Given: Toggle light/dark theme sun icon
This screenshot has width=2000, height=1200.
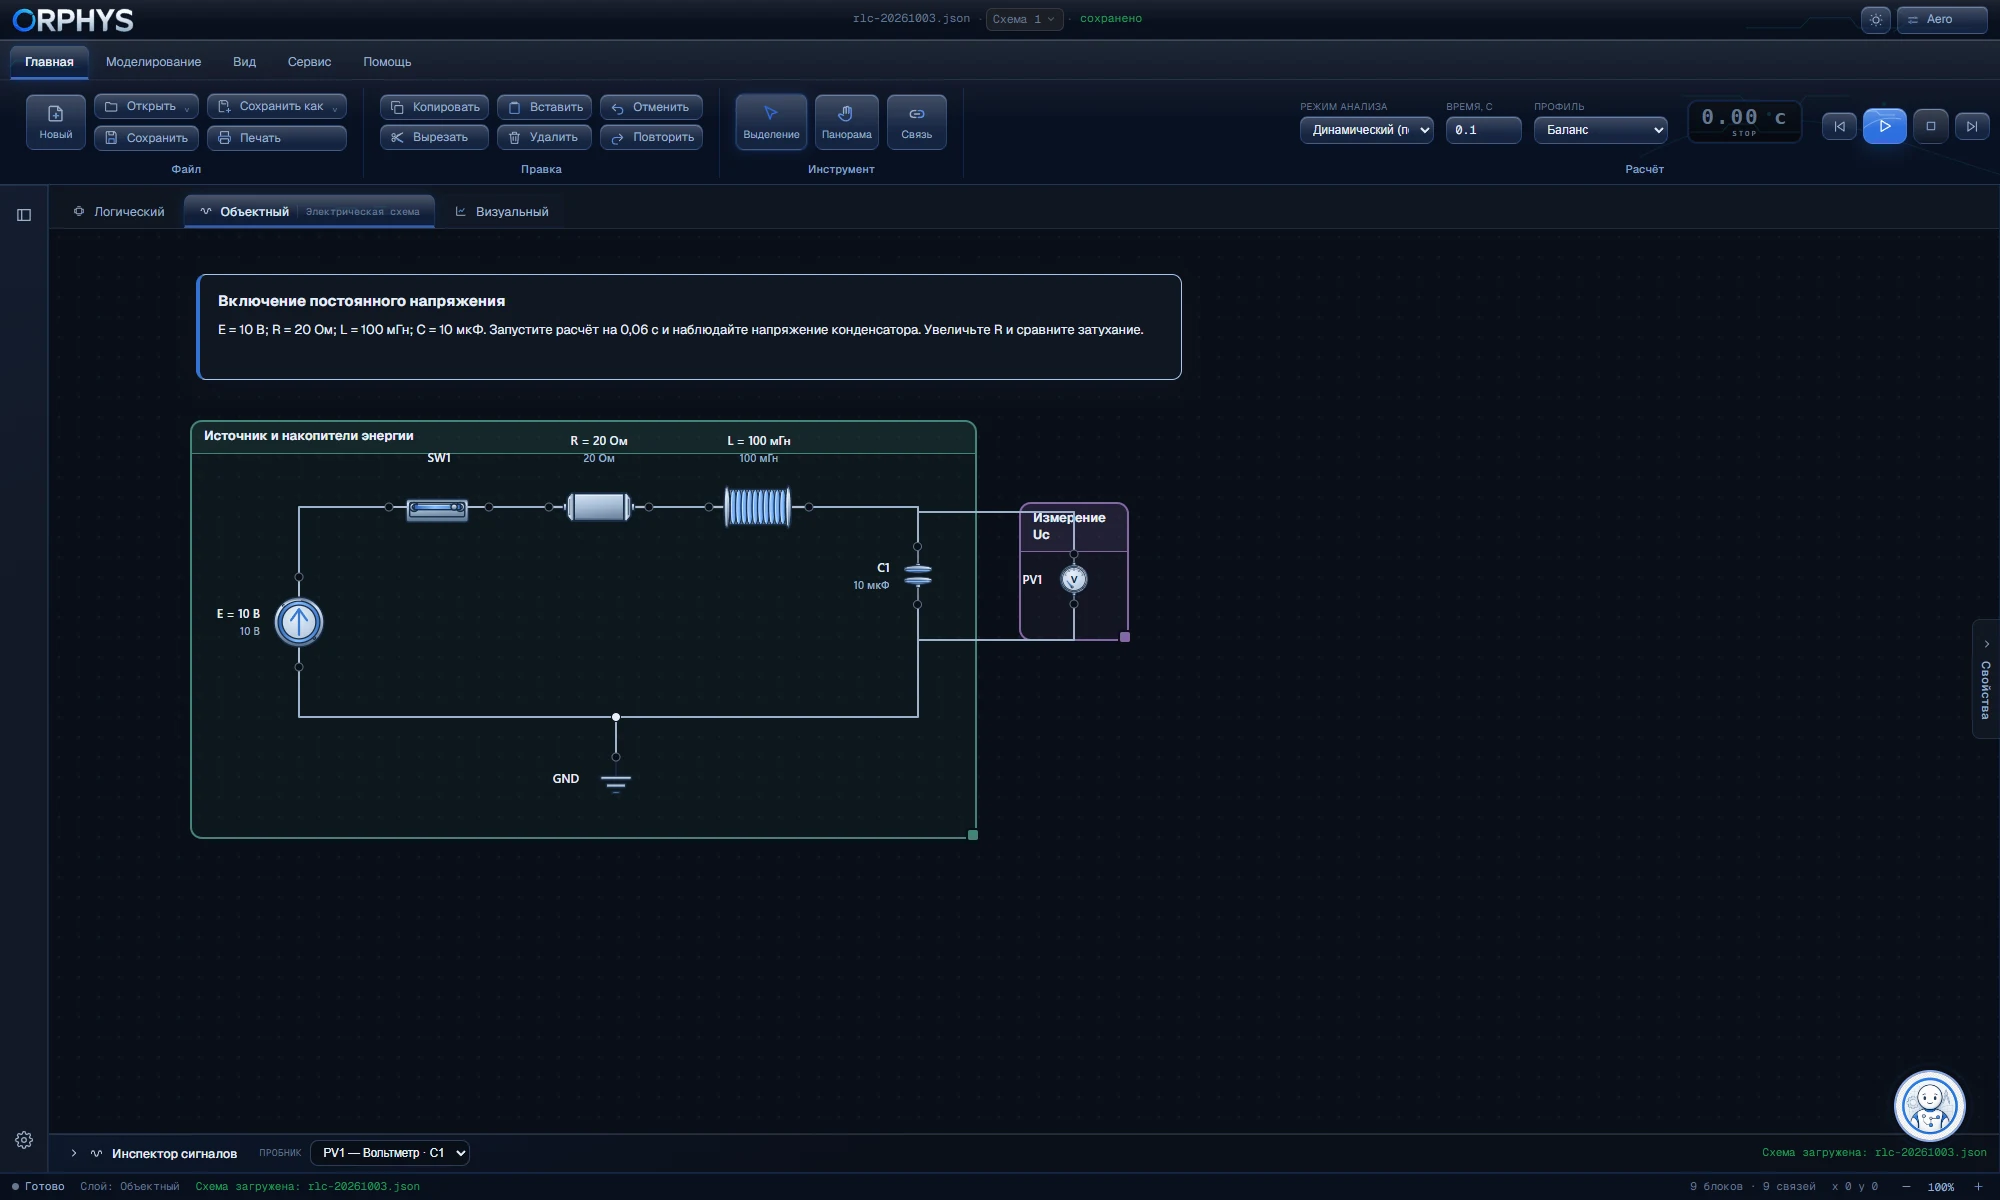Looking at the screenshot, I should click(1875, 19).
